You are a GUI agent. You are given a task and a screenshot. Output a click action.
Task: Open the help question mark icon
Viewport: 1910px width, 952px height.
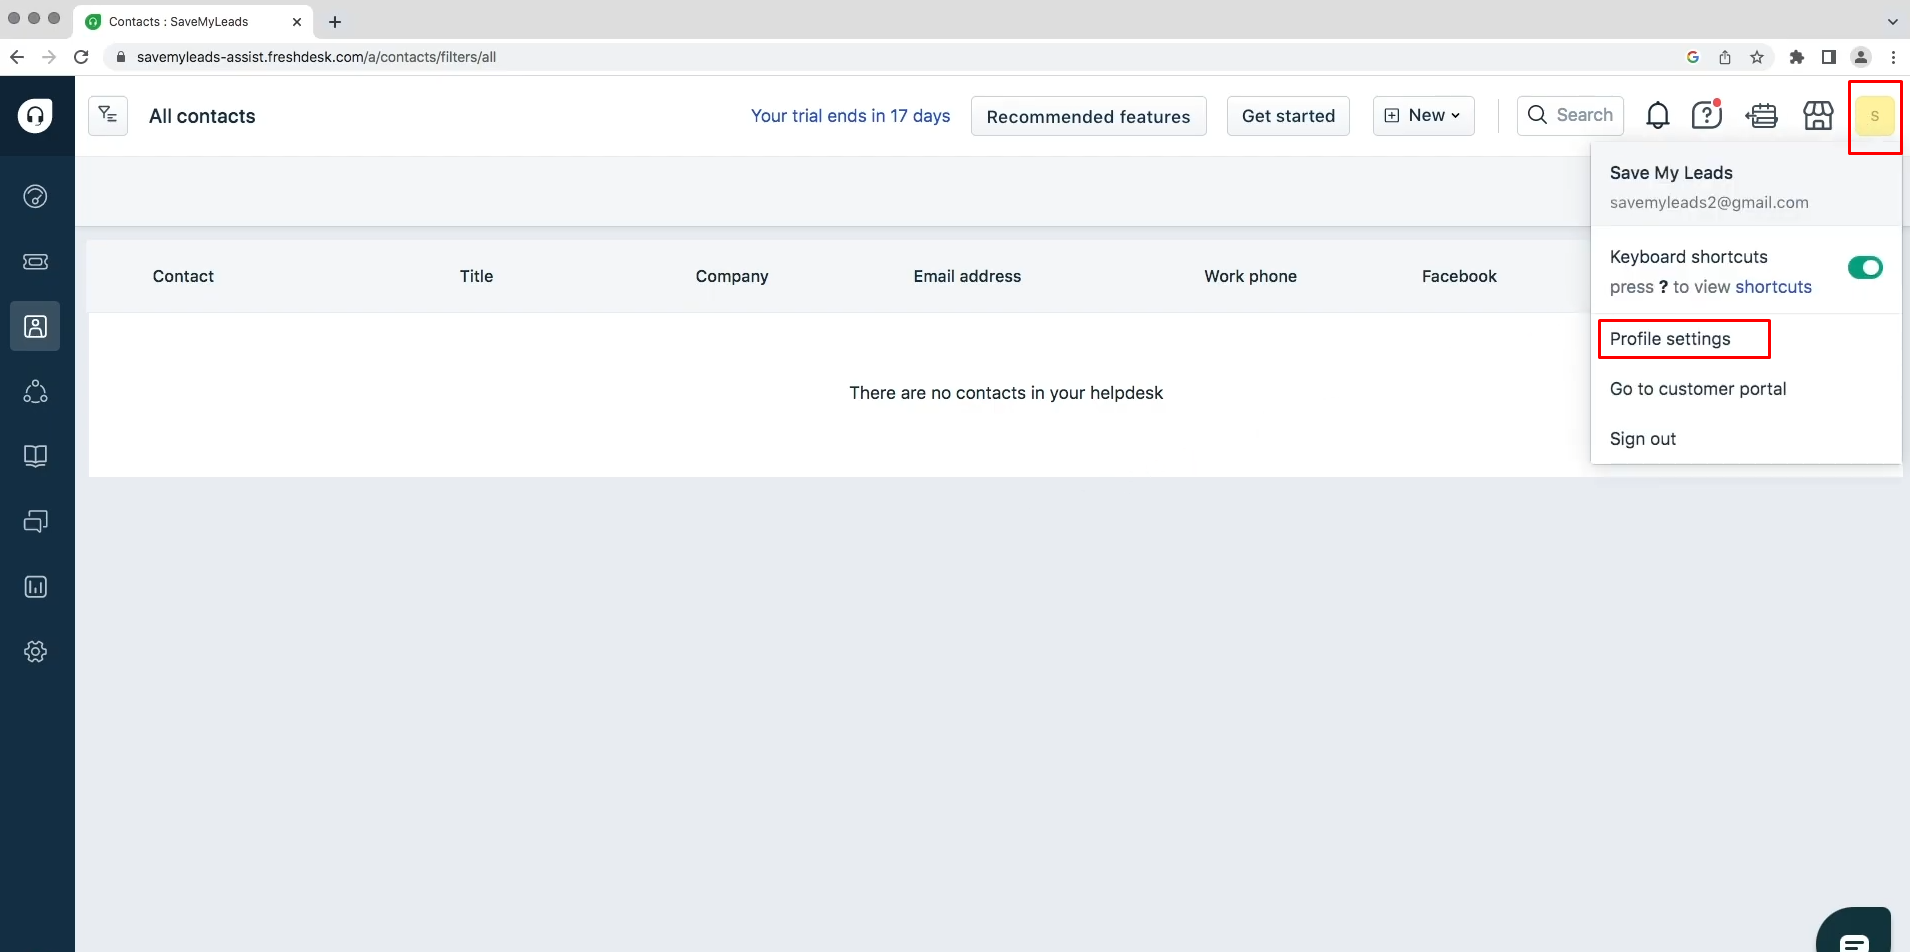(x=1706, y=116)
